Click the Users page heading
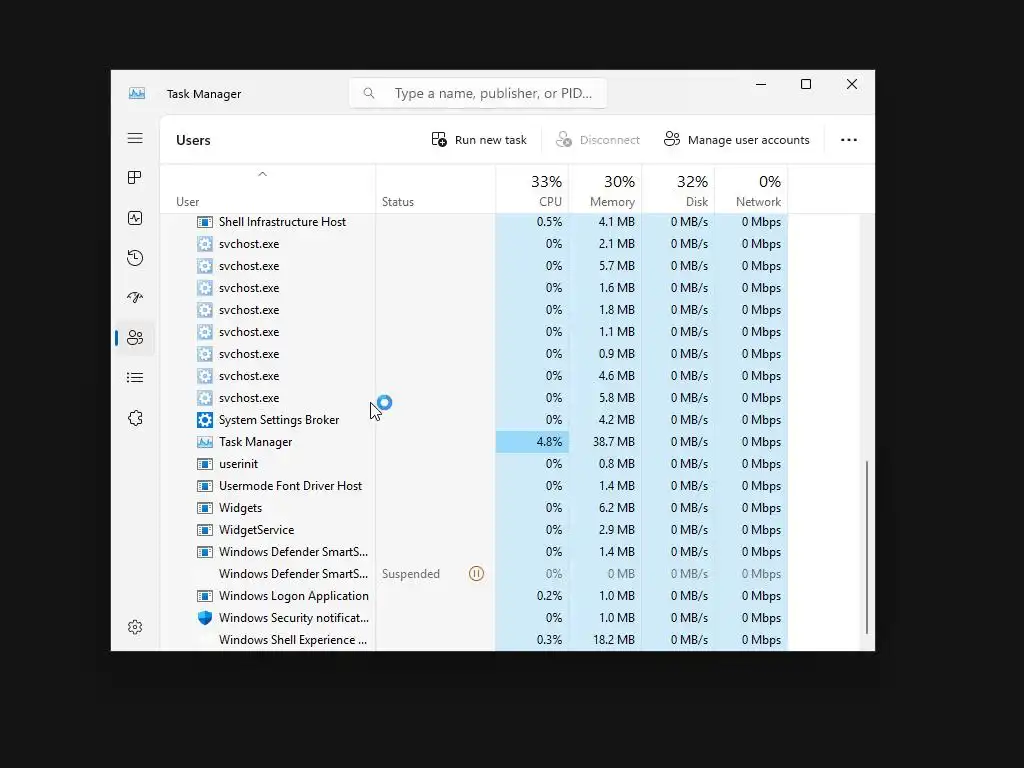Viewport: 1024px width, 768px height. 193,140
